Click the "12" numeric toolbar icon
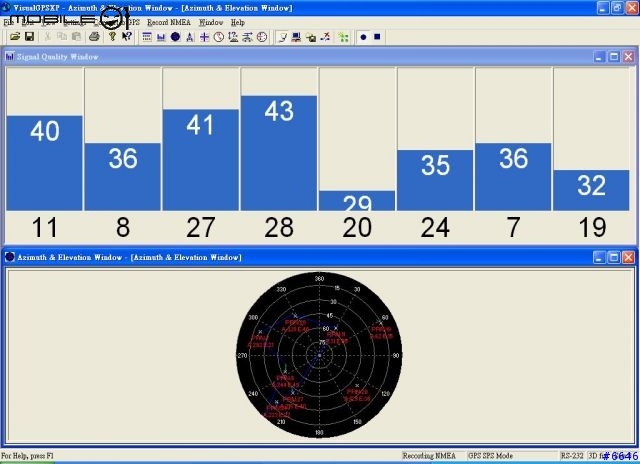640x464 pixels. 233,37
